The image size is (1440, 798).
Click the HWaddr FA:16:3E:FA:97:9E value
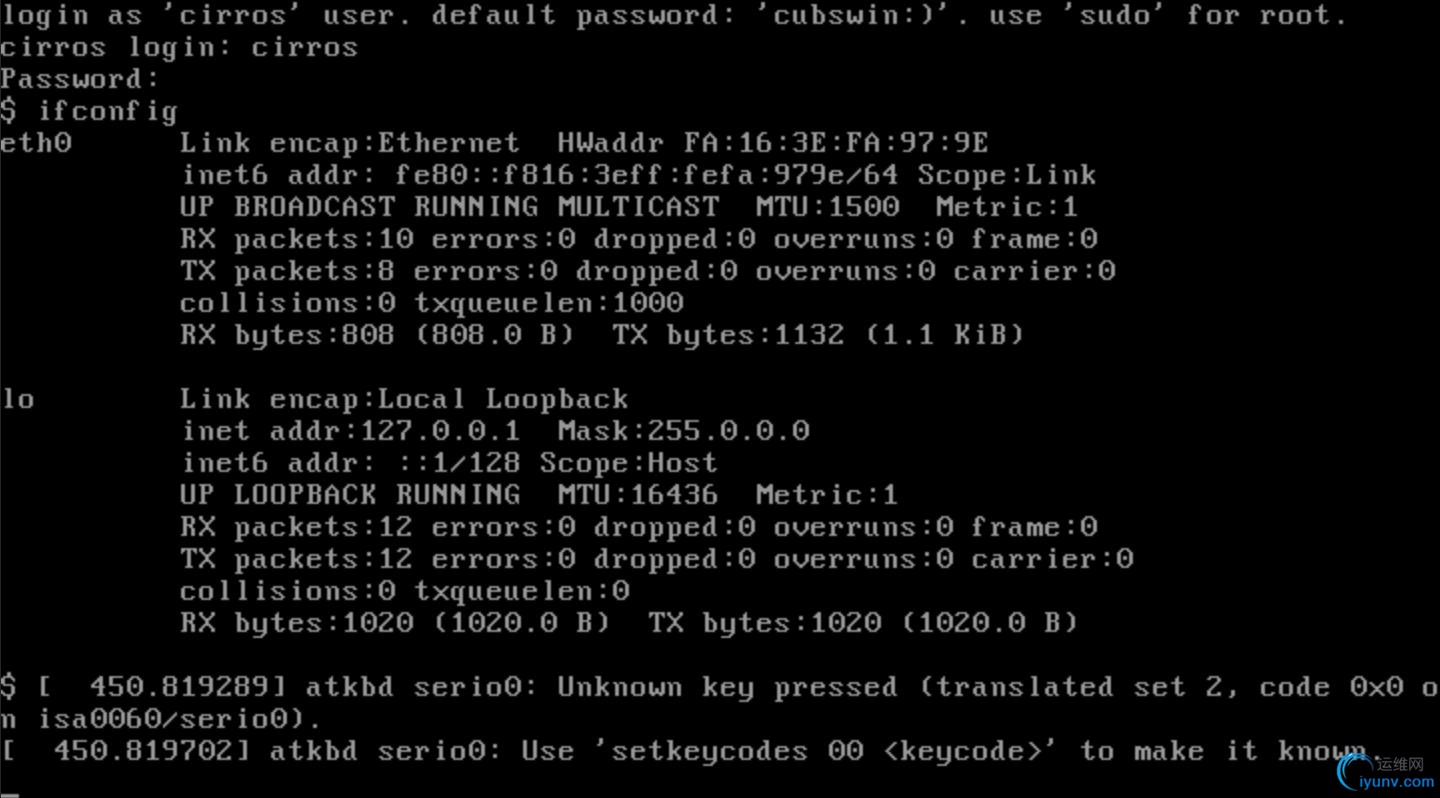772,143
